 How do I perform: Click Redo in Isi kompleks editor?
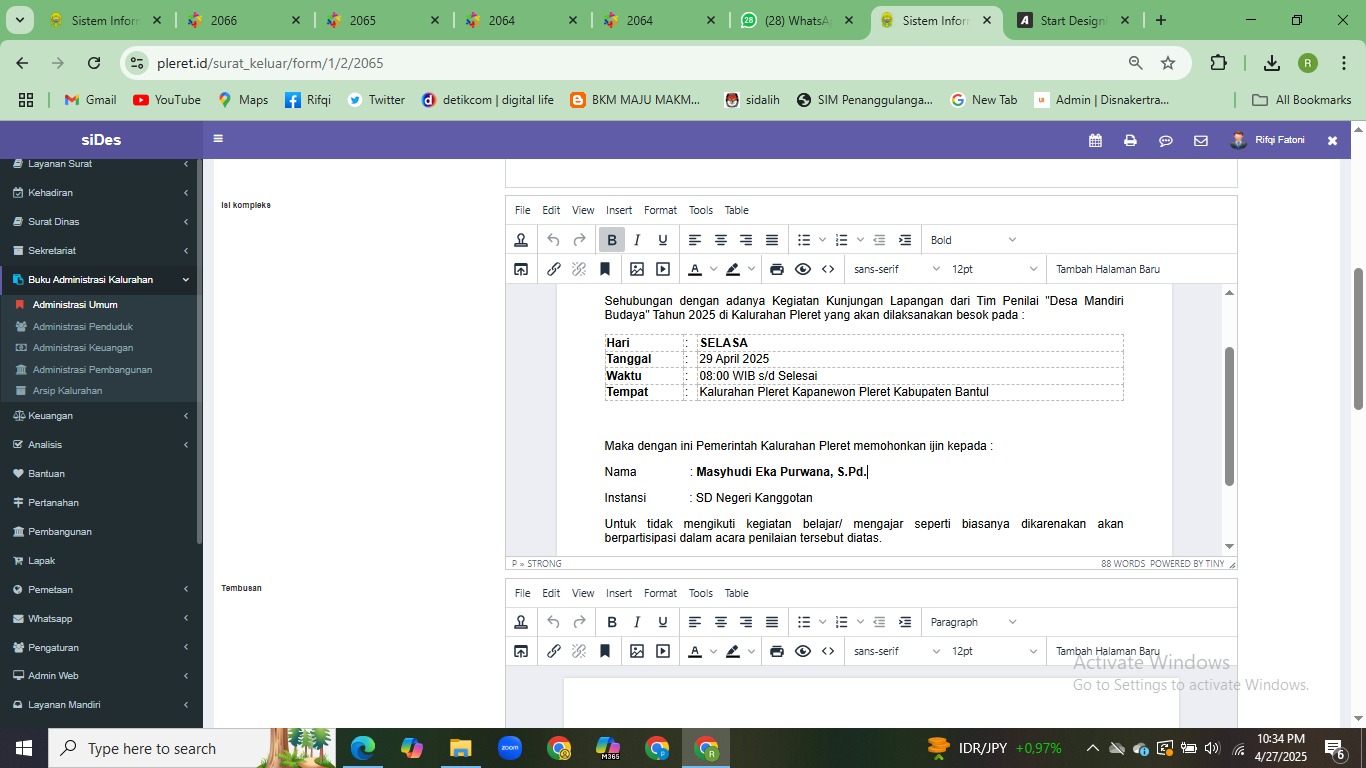(x=579, y=240)
